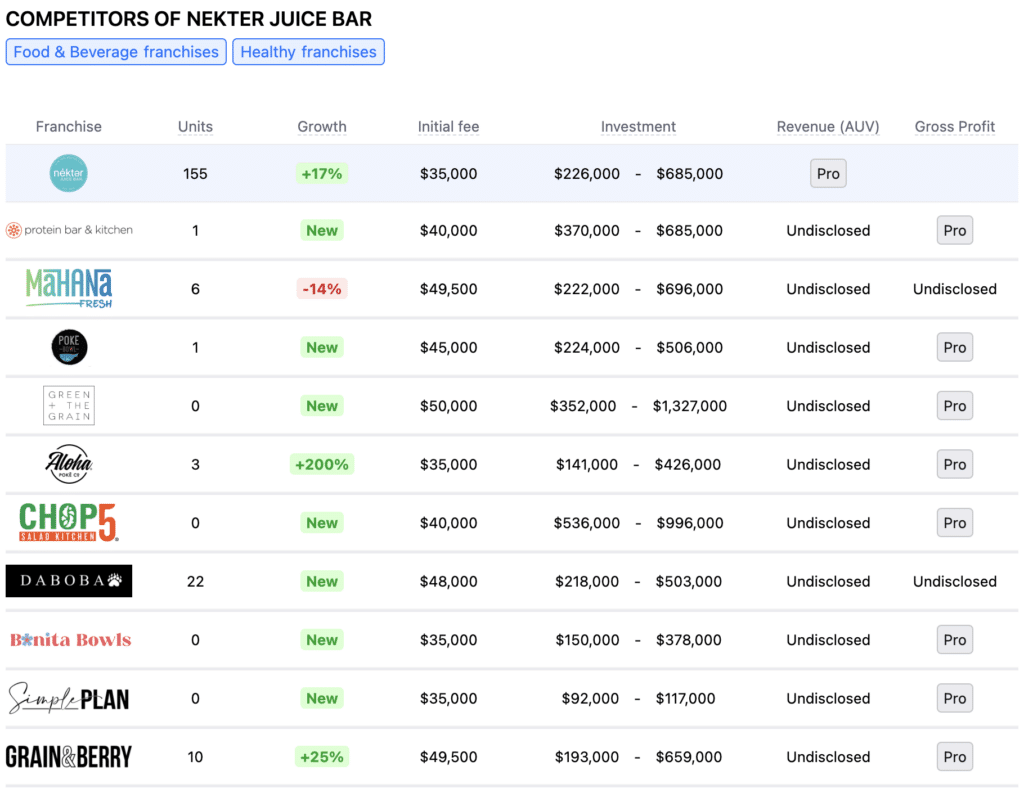Screen dimensions: 1024x793
Task: Click the $659,000 investment value
Action: [689, 756]
